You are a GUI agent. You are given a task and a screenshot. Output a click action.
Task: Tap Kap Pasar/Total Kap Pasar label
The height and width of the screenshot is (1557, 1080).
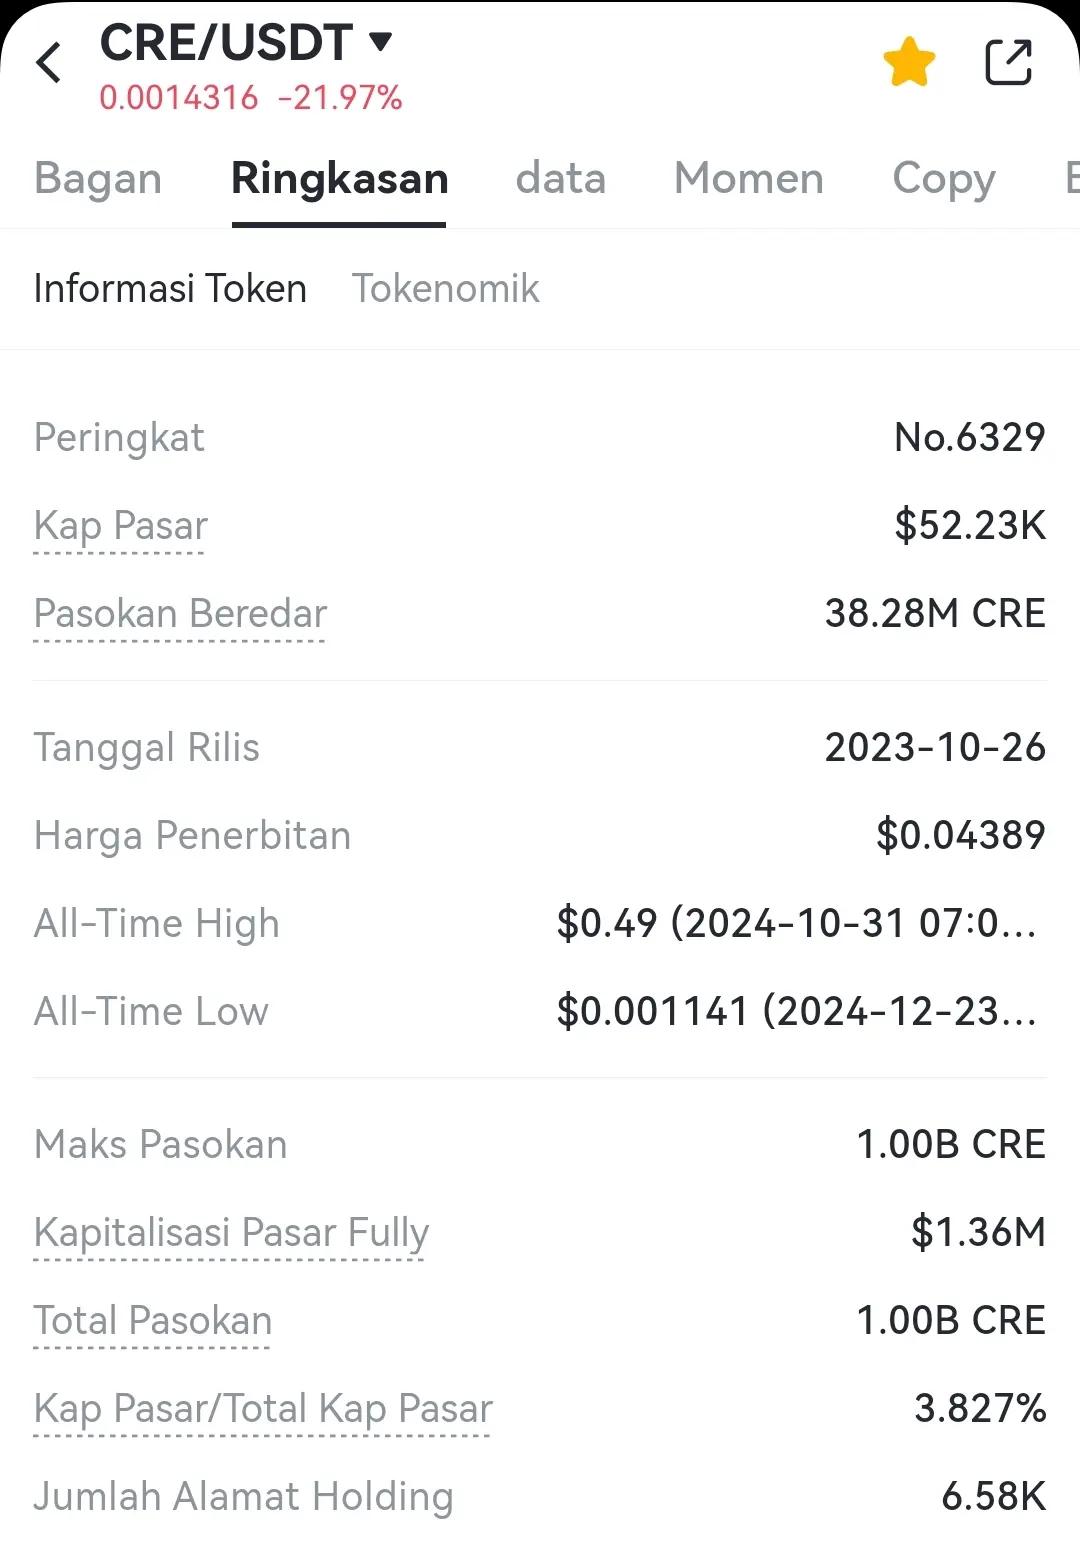(263, 1409)
